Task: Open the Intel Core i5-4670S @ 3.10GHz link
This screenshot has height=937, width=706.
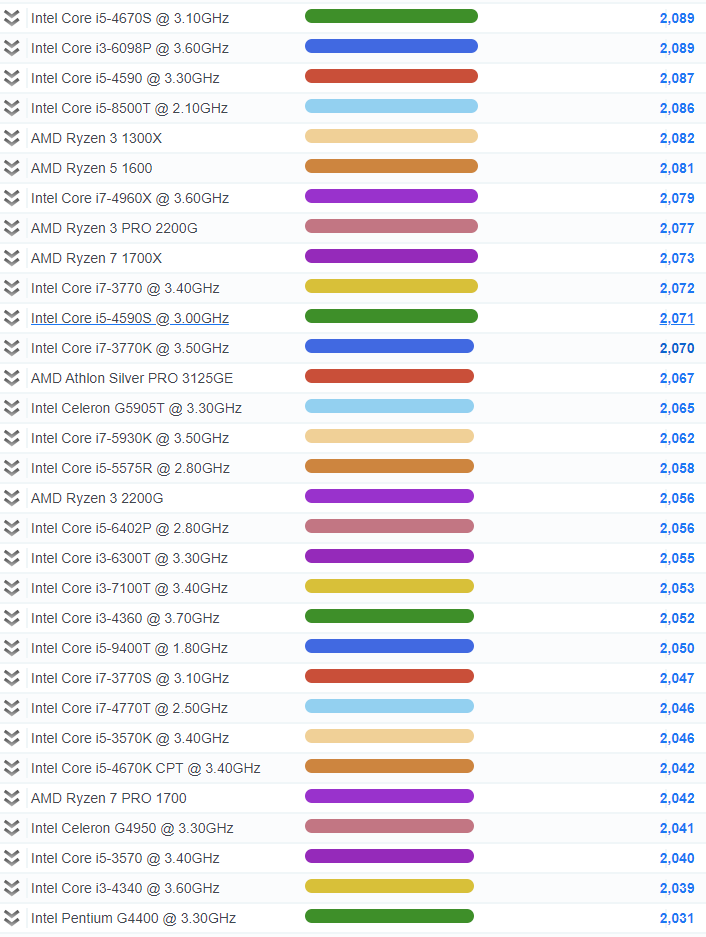Action: pos(130,18)
